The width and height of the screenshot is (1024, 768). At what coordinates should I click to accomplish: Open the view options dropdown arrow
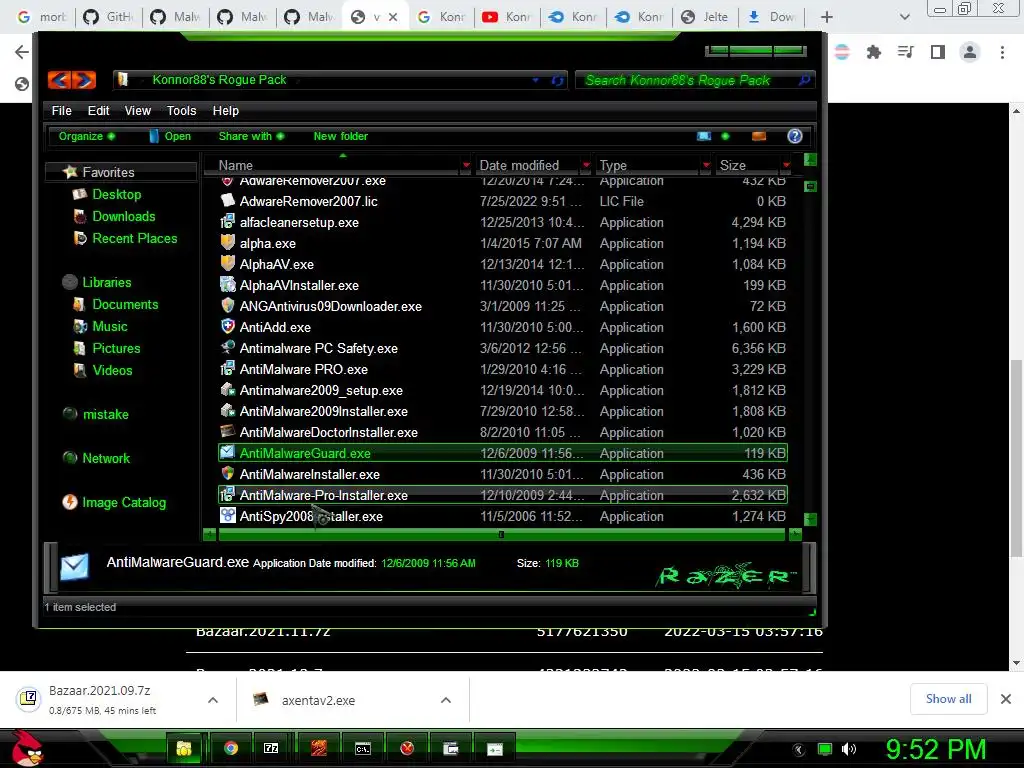pos(725,136)
